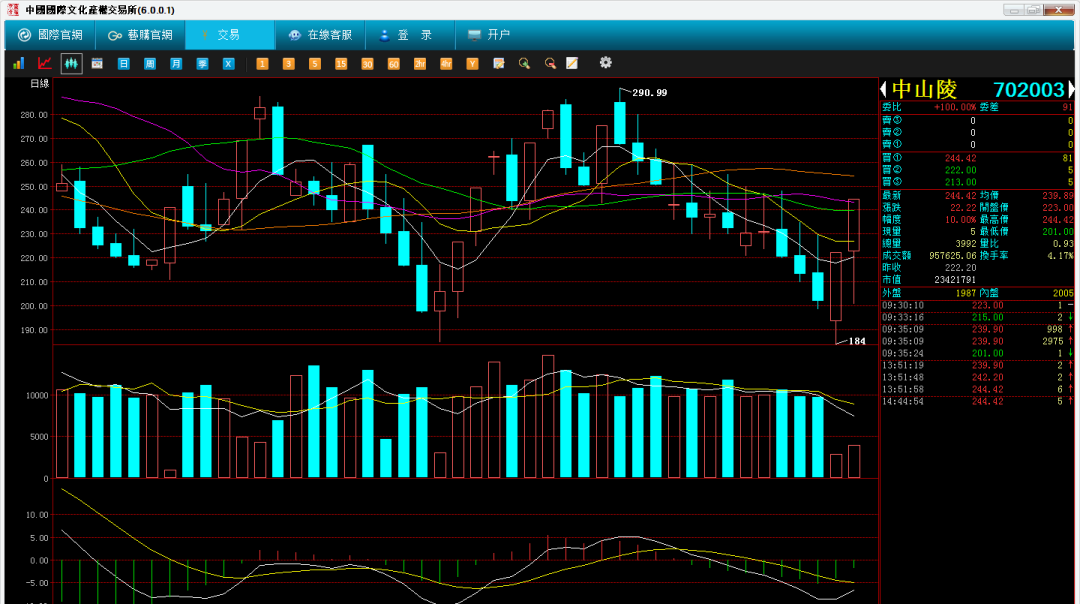The image size is (1080, 604).
Task: Select the 2hr interval icon
Action: [x=419, y=63]
